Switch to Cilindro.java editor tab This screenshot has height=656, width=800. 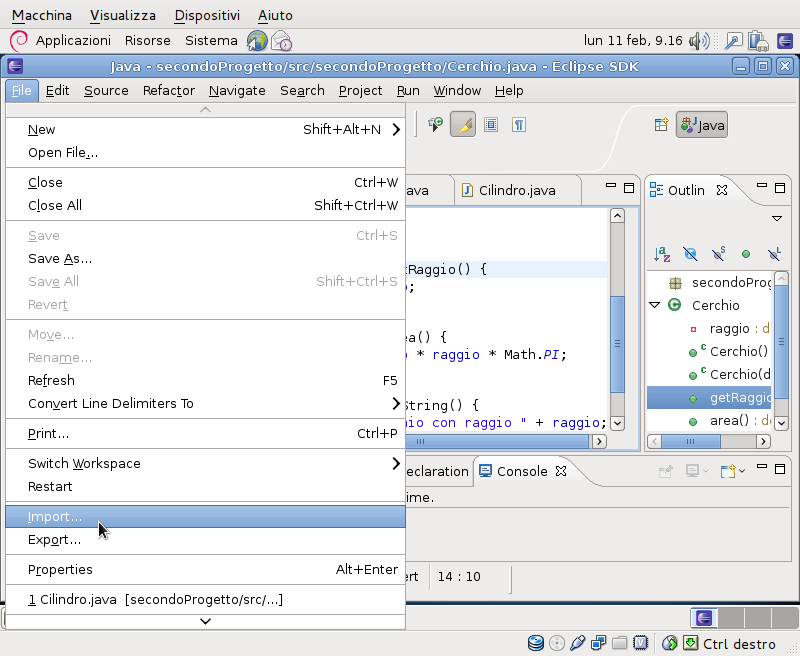point(516,190)
